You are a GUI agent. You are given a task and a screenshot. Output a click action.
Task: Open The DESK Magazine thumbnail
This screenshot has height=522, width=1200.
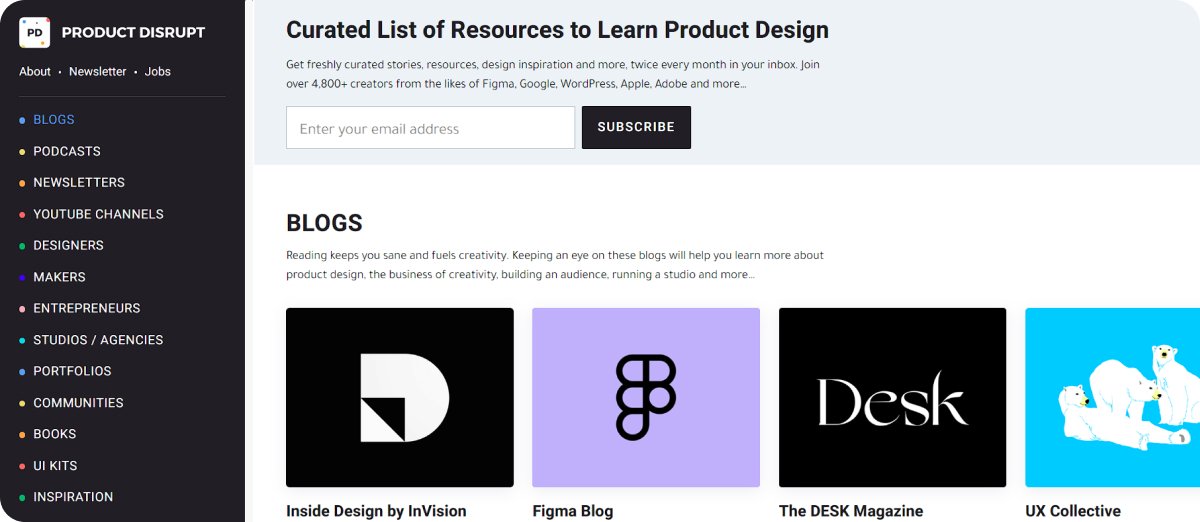892,397
